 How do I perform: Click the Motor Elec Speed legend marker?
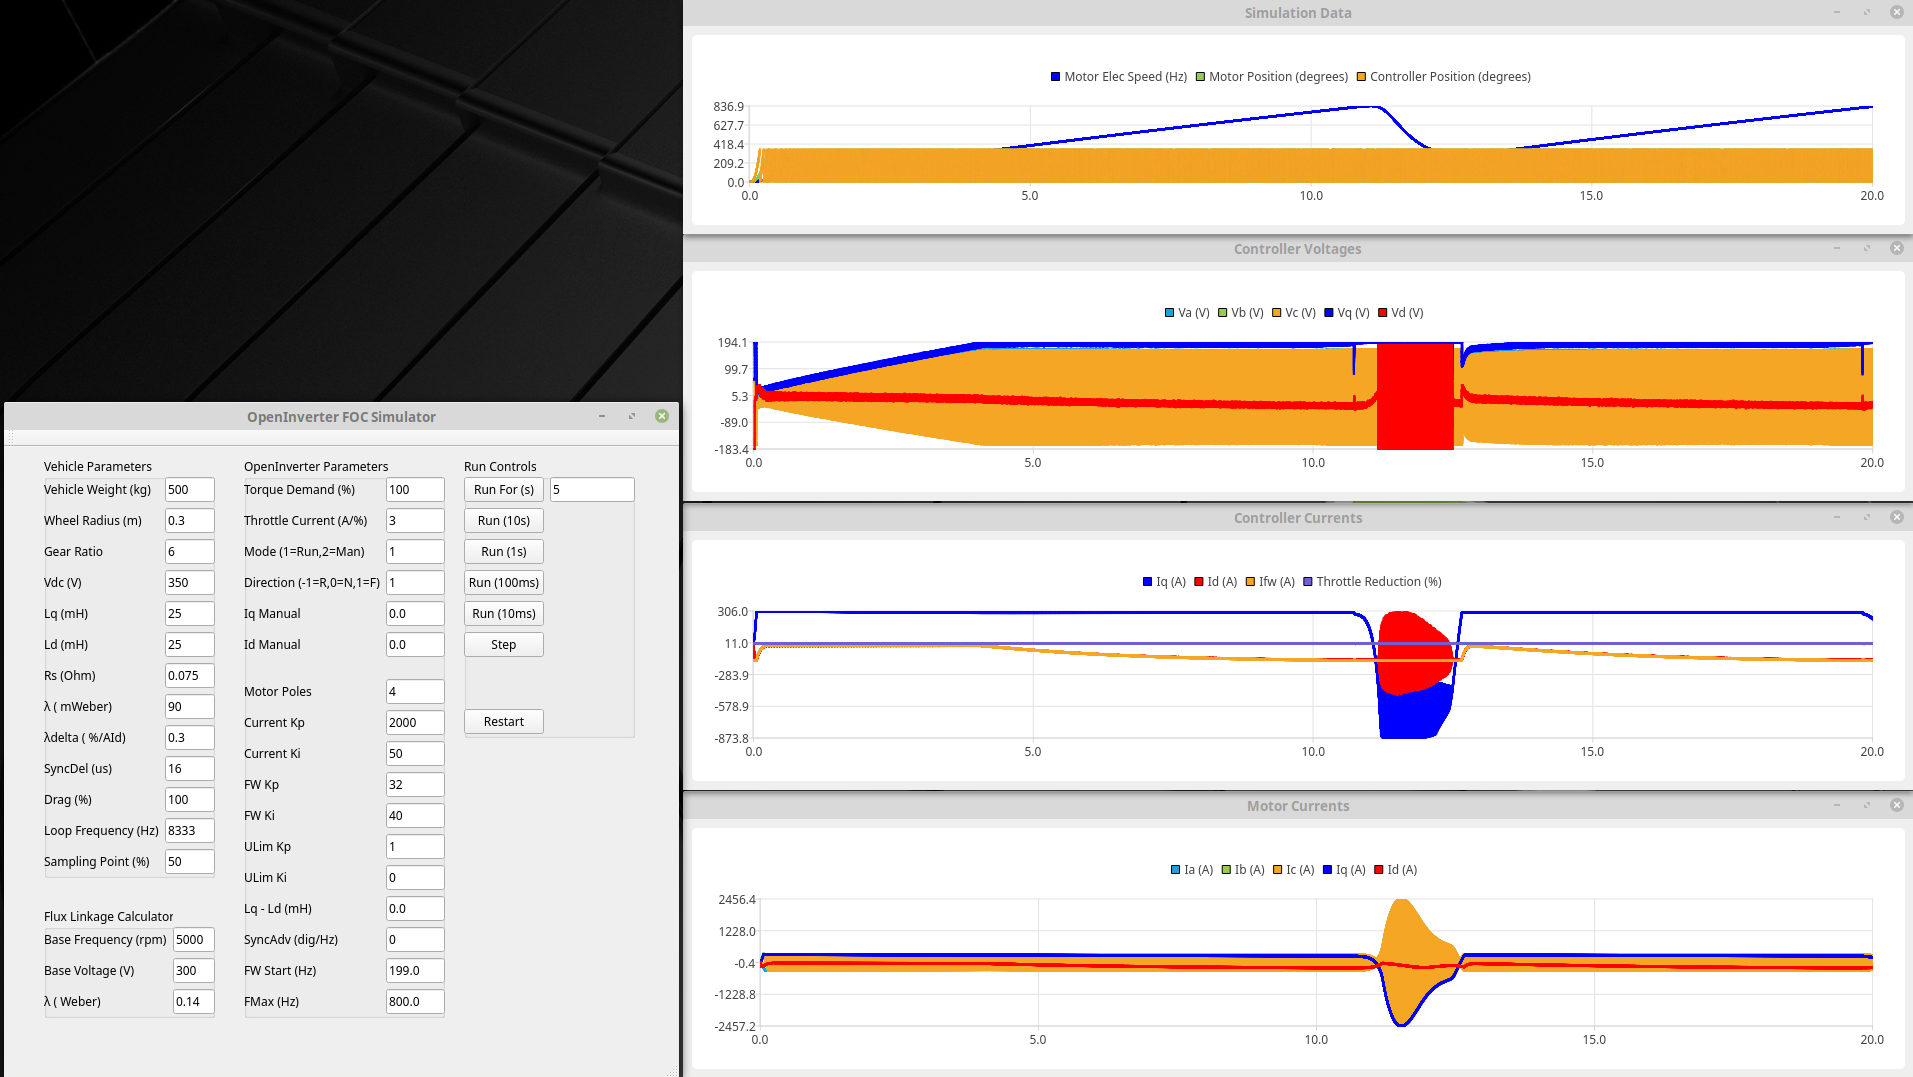pos(1055,77)
